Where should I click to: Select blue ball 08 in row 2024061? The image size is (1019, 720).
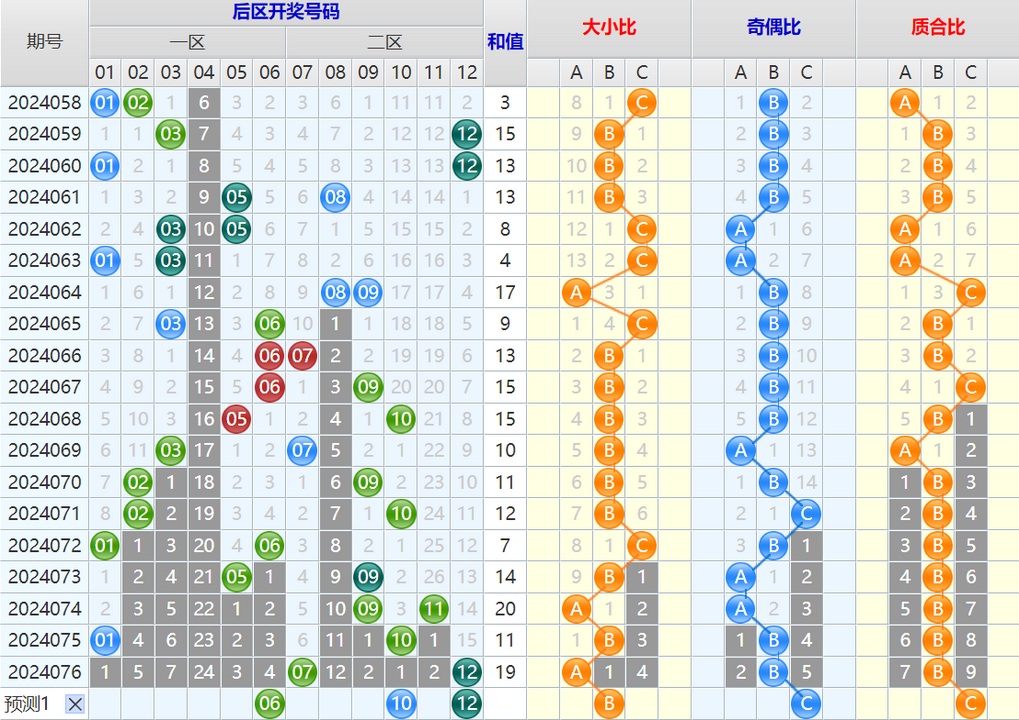click(x=335, y=198)
